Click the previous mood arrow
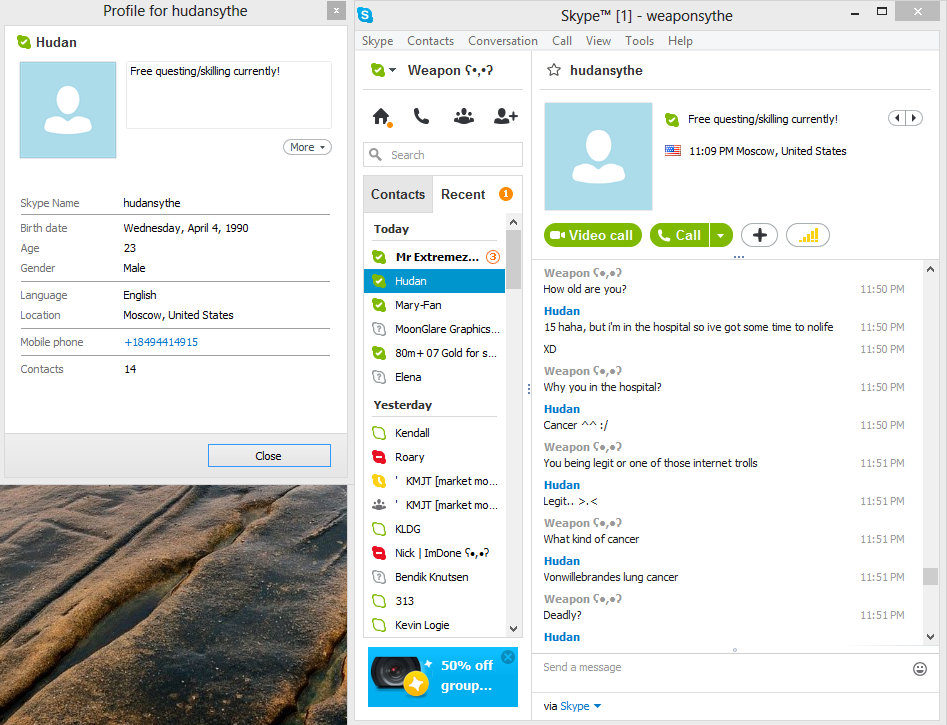 (897, 118)
